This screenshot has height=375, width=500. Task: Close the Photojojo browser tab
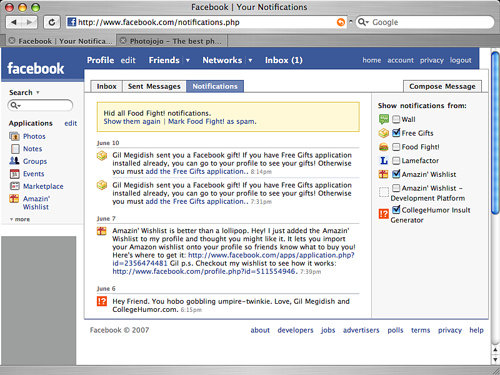(123, 41)
